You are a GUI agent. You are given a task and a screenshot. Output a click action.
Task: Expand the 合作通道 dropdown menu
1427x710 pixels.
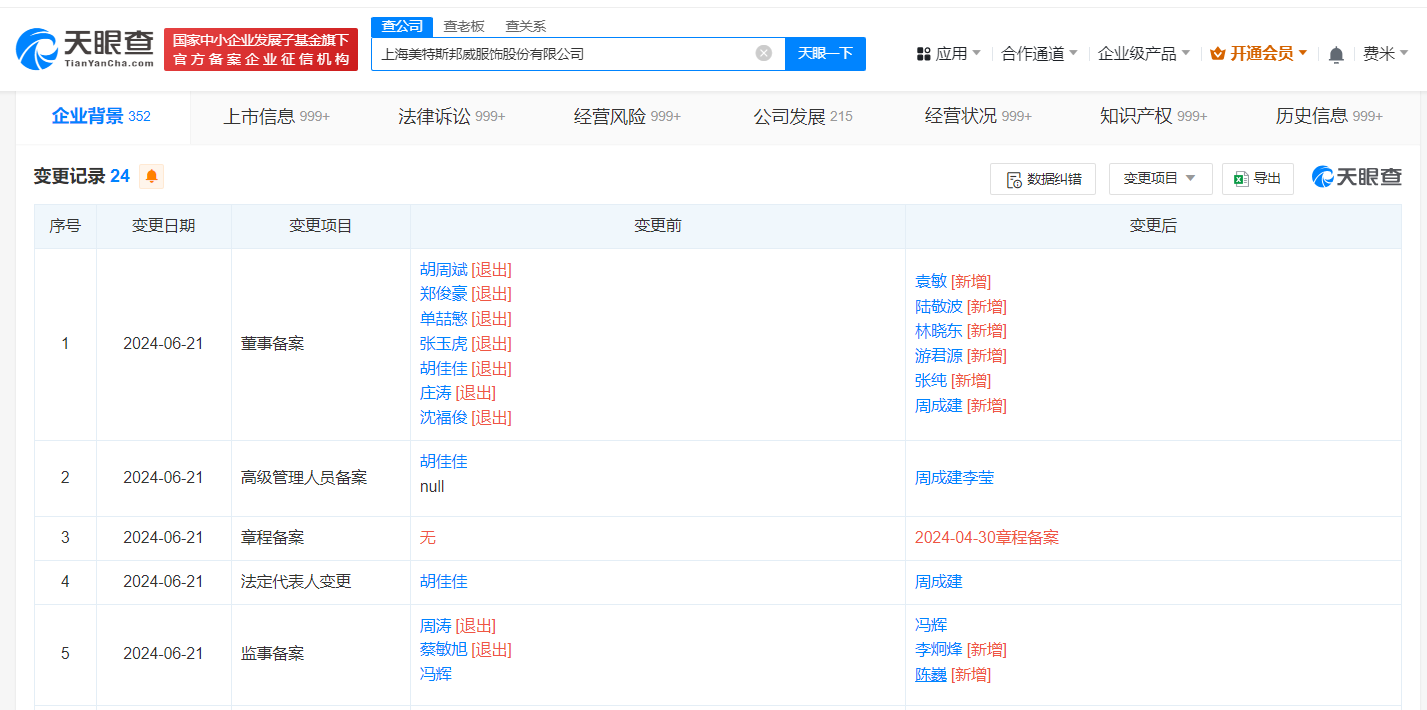point(1039,54)
